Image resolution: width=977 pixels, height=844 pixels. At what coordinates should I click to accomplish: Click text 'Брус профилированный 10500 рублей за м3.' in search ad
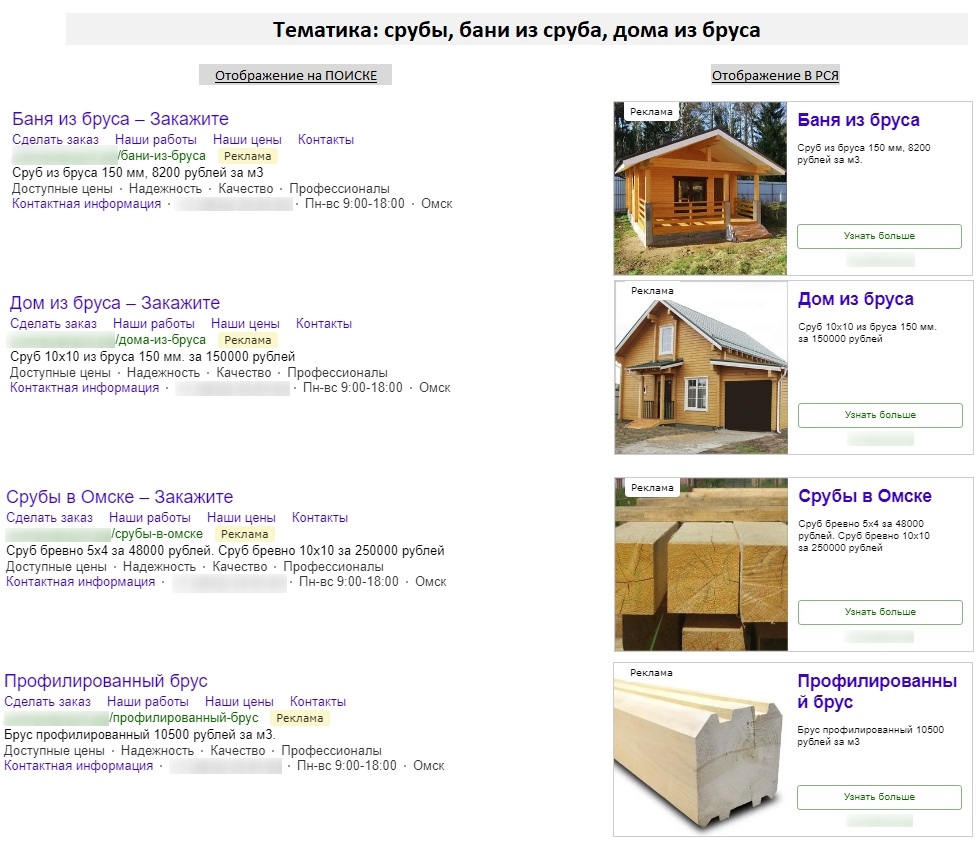click(140, 734)
